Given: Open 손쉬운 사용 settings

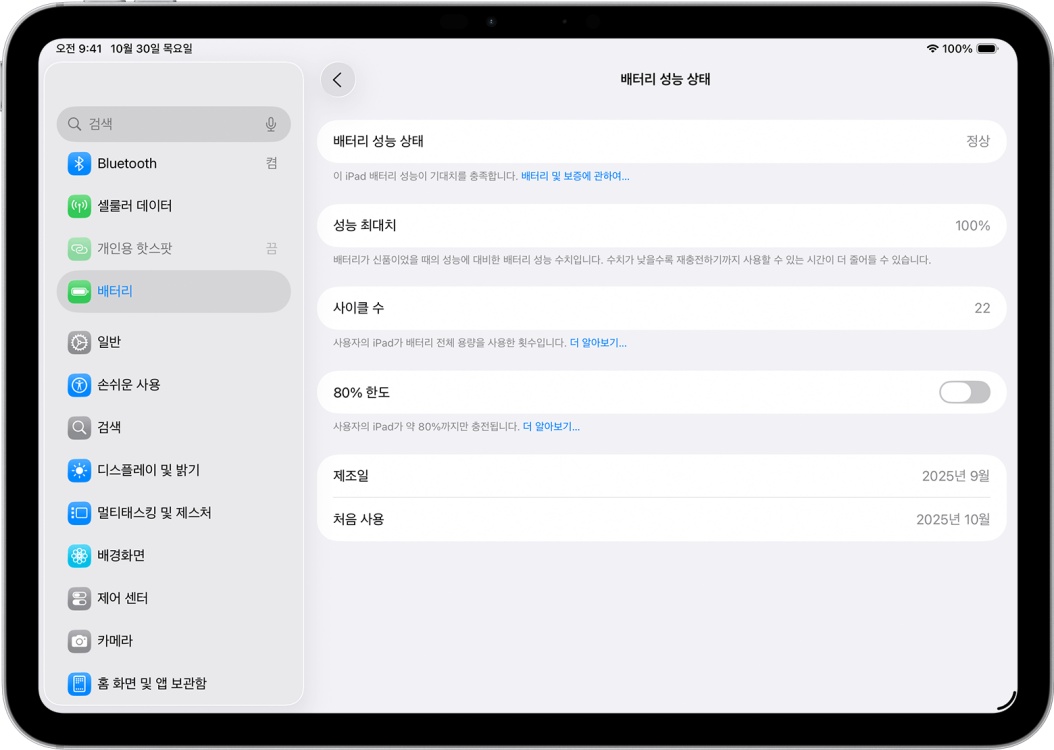Looking at the screenshot, I should coord(173,385).
